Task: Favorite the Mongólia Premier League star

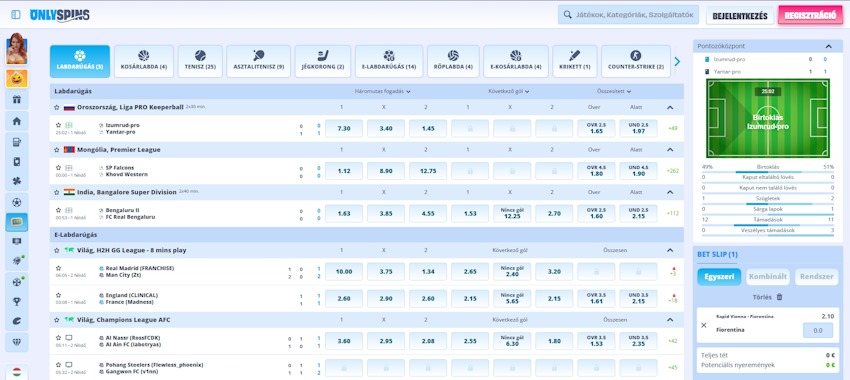Action: [56, 150]
